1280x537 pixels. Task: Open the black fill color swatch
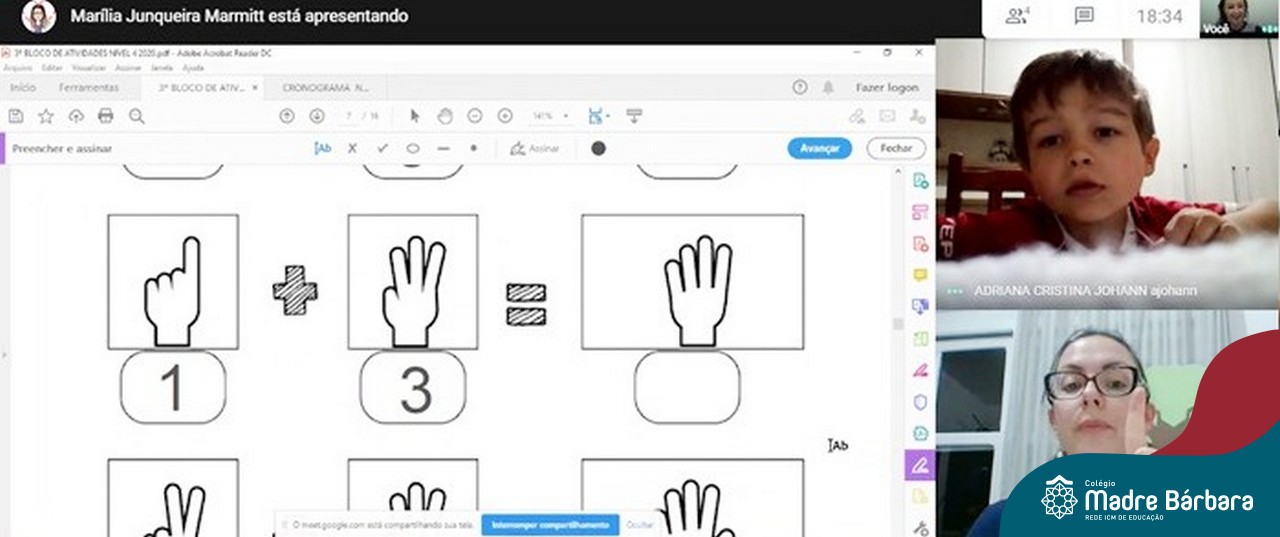click(598, 148)
